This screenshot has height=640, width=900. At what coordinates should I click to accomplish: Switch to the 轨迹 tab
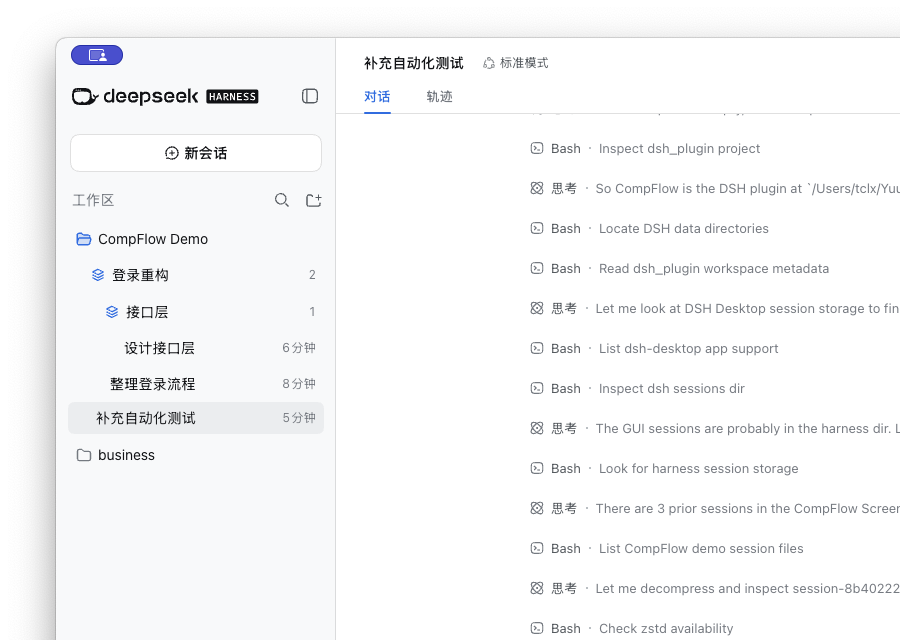pyautogui.click(x=439, y=96)
